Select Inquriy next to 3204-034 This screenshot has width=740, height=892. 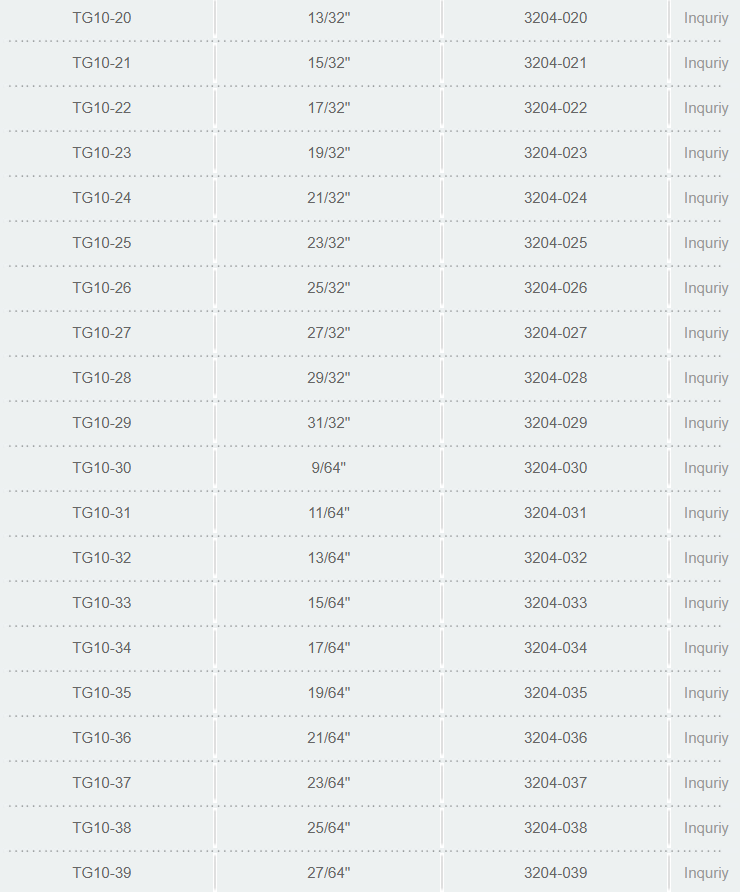pos(705,647)
